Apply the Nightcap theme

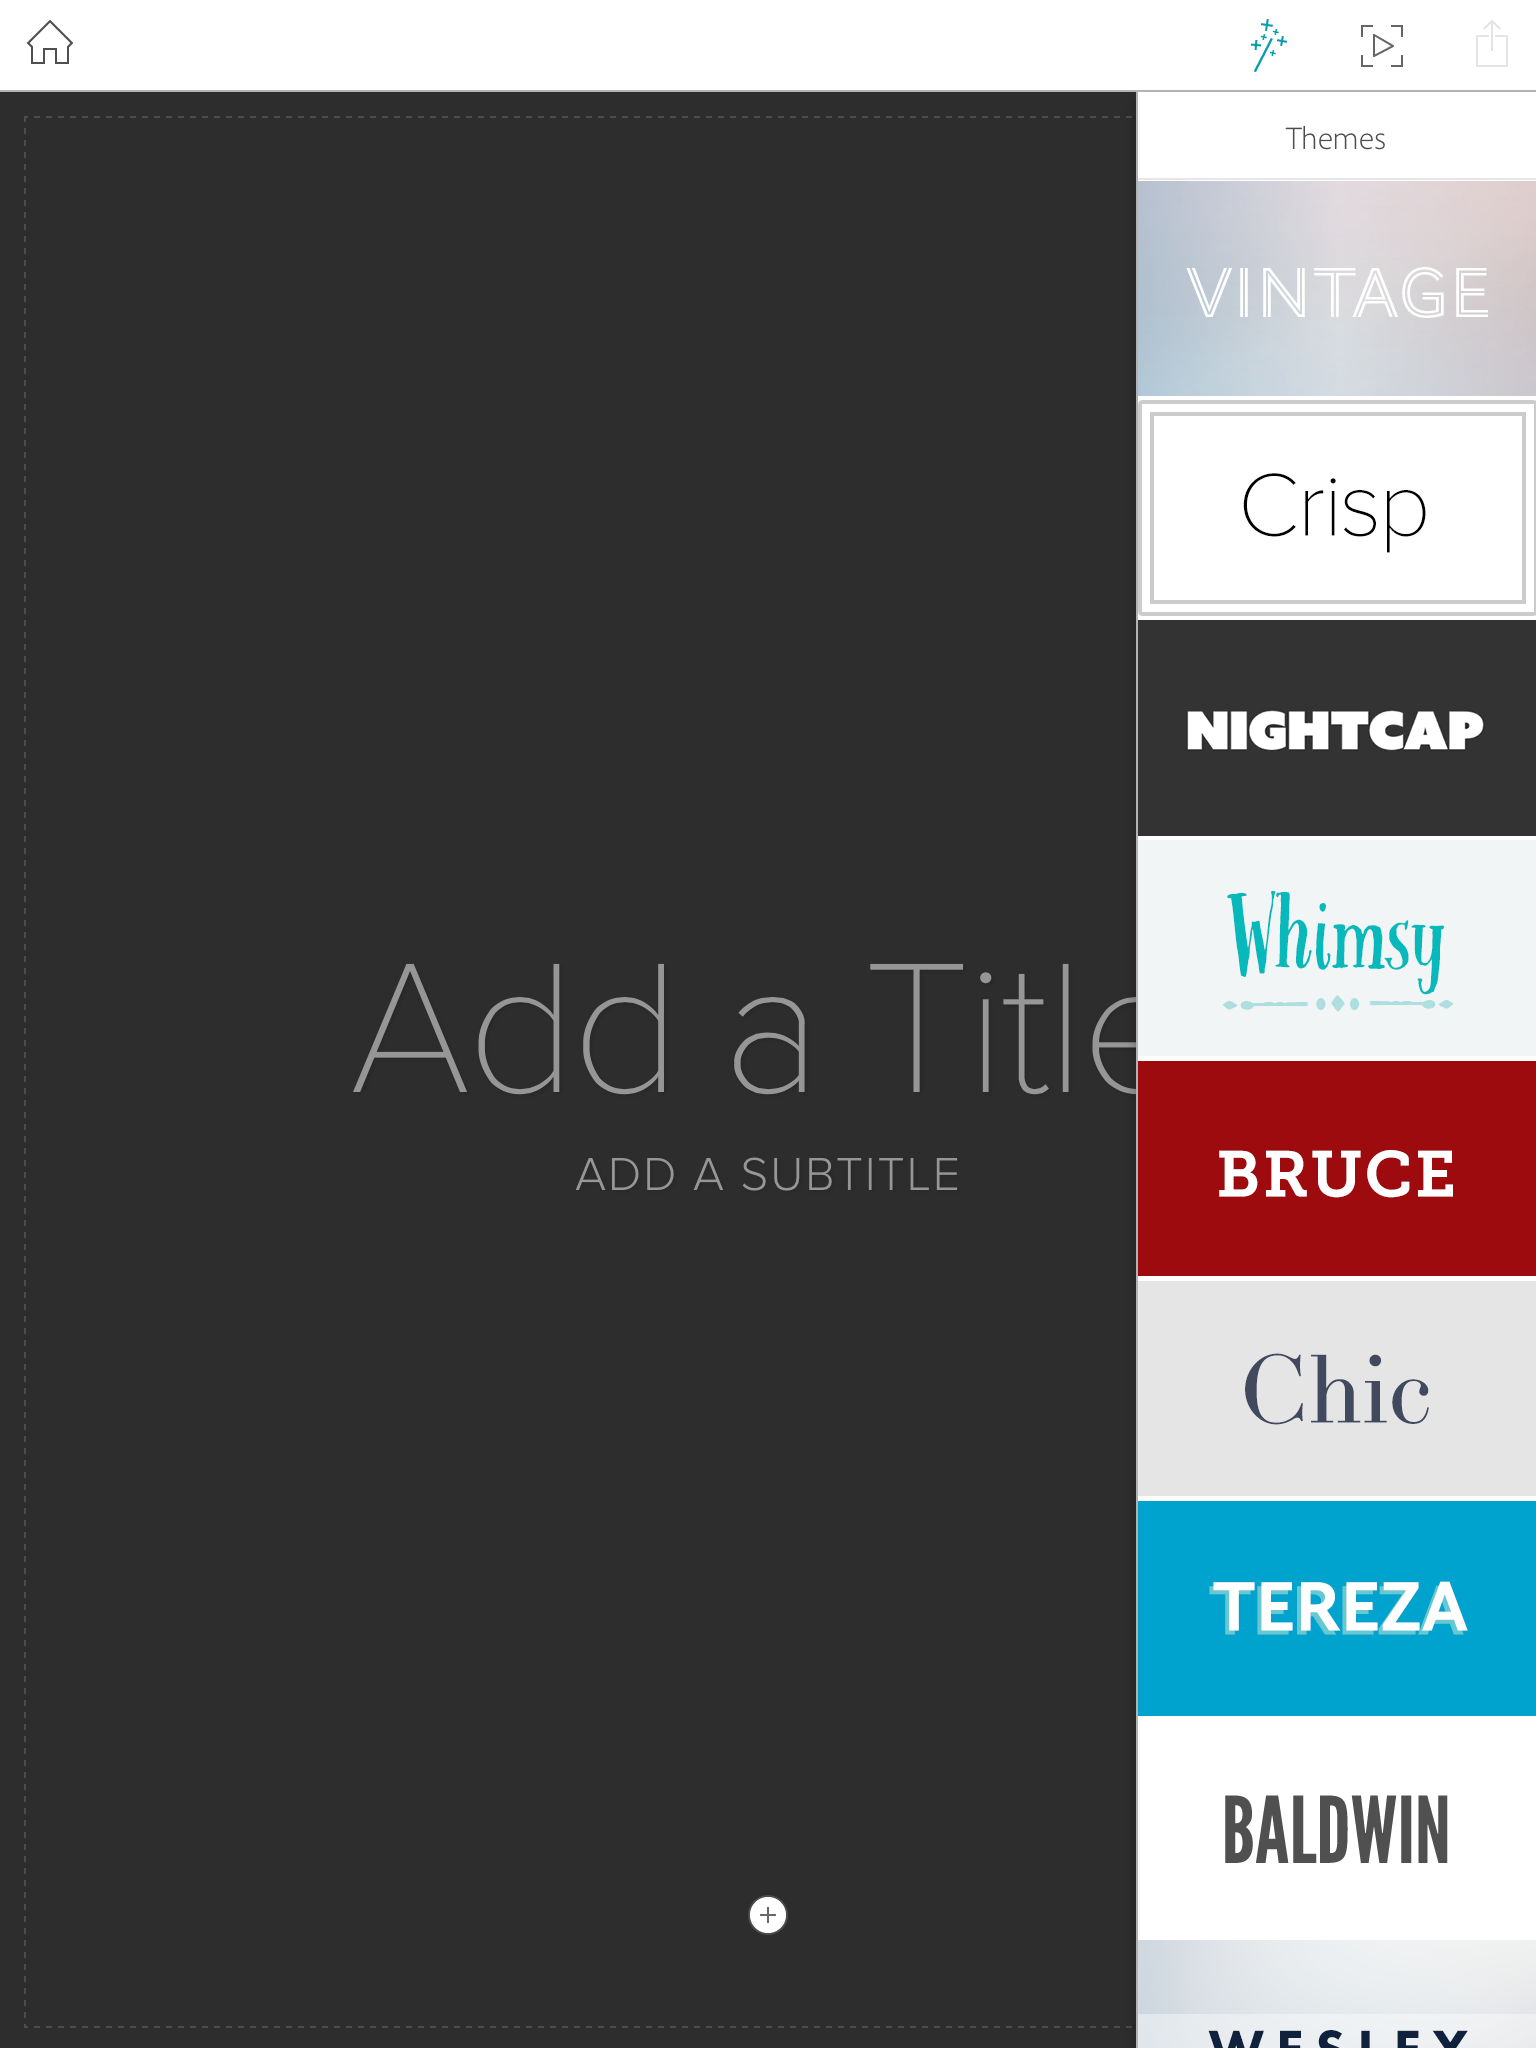click(x=1337, y=728)
